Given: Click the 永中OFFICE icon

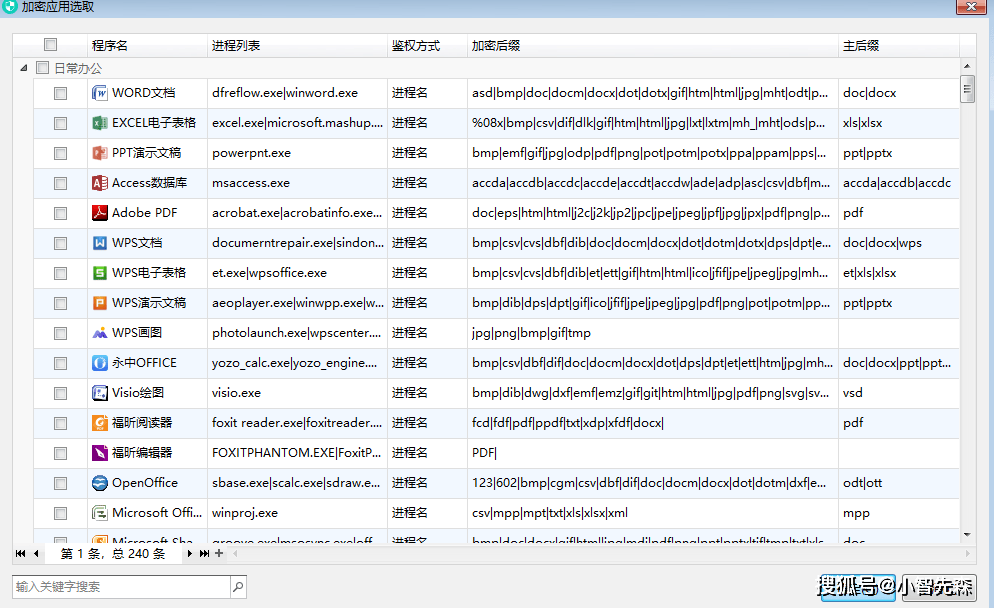Looking at the screenshot, I should click(100, 363).
